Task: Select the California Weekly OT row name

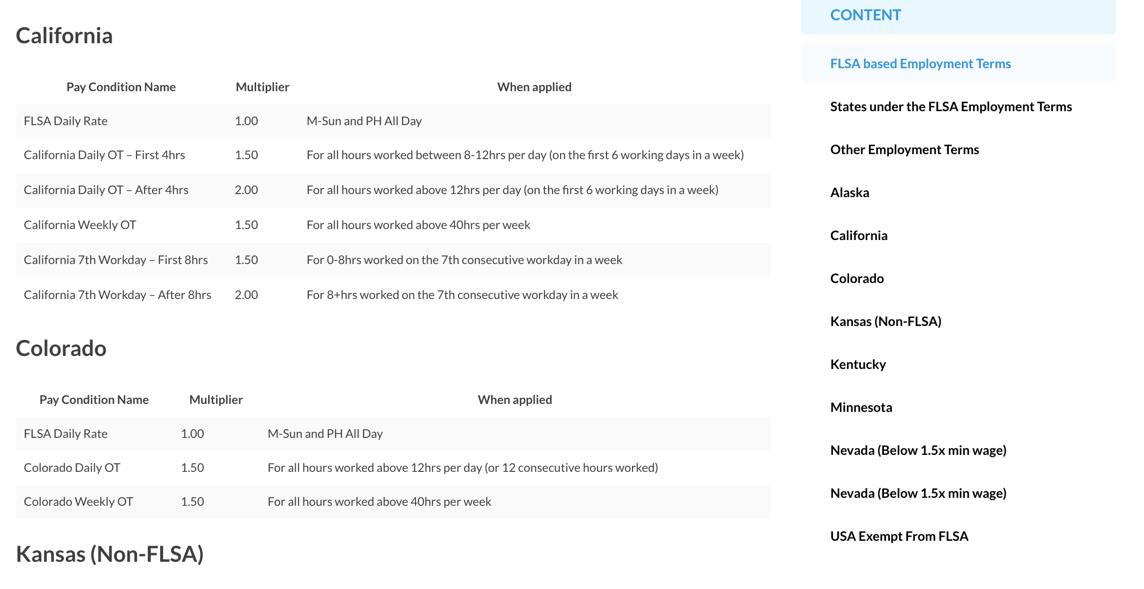Action: click(80, 225)
